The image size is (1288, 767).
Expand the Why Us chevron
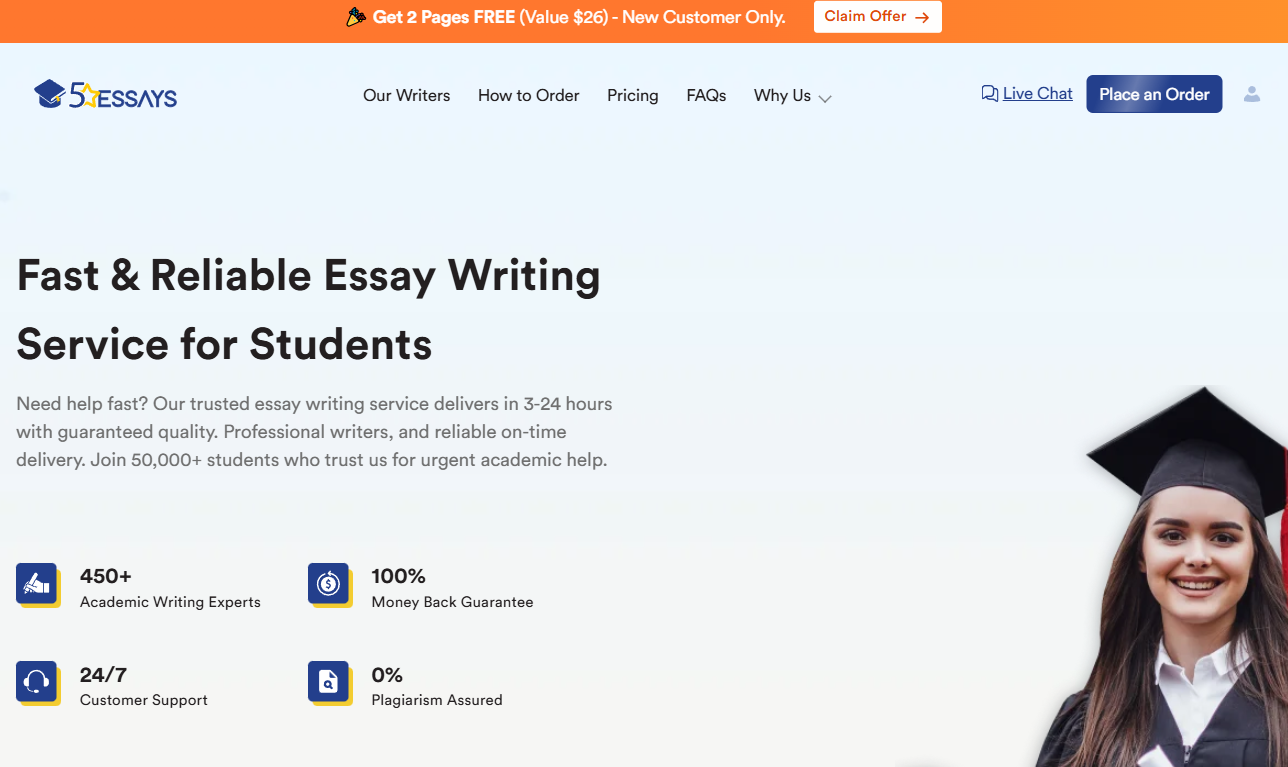pos(825,98)
